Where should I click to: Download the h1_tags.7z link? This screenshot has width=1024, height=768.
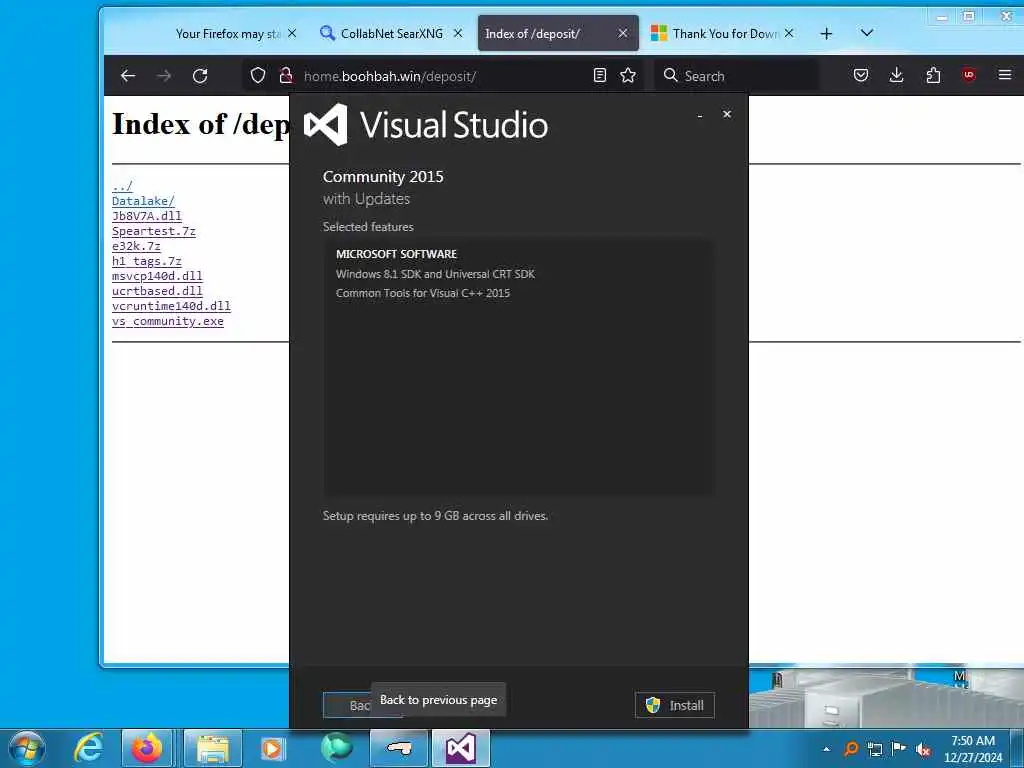[147, 261]
